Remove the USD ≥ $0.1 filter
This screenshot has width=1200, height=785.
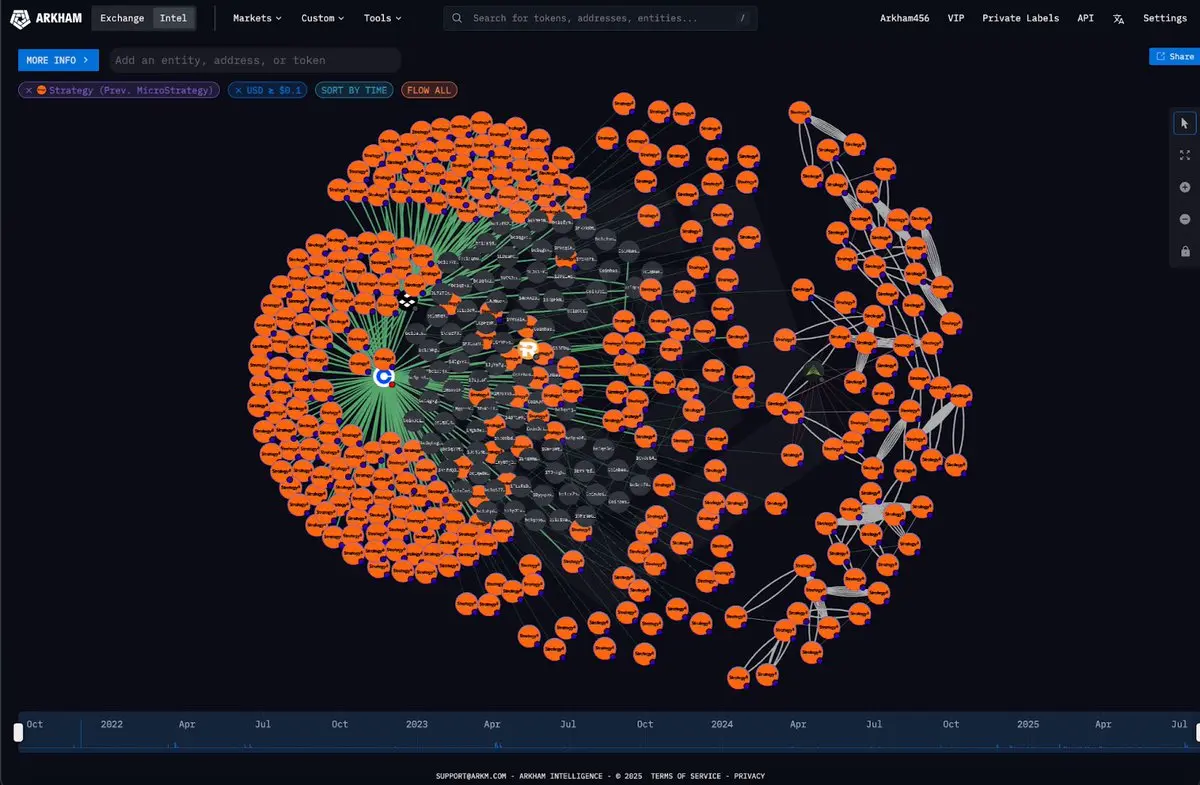(x=238, y=90)
